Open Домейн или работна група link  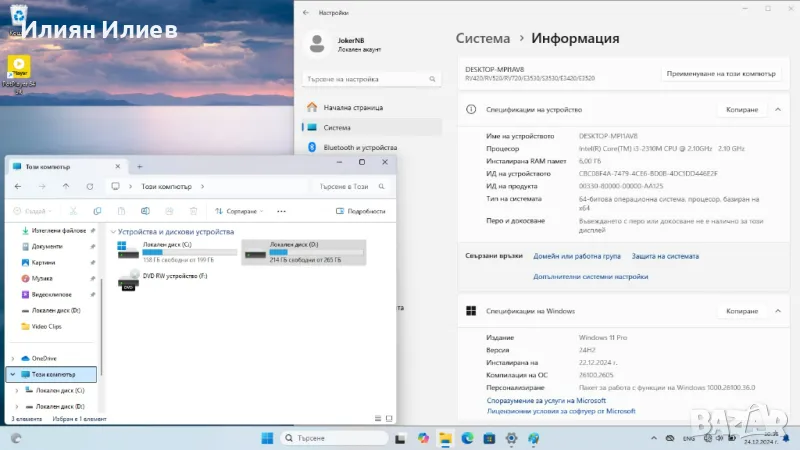577,256
